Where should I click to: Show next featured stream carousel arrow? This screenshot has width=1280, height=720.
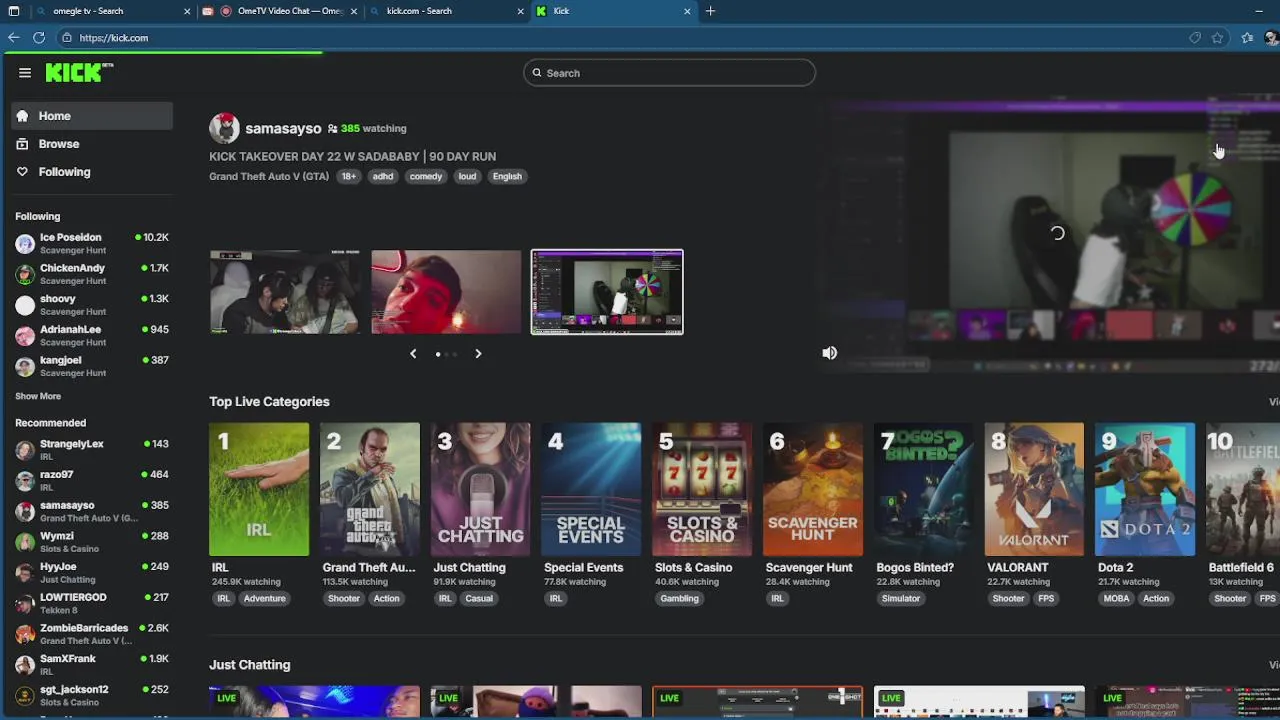pos(478,354)
